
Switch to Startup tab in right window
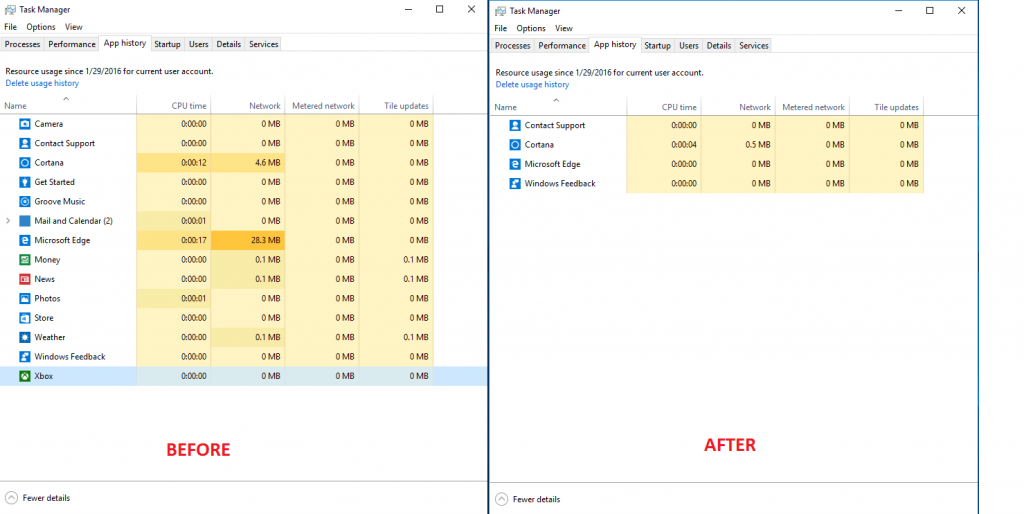(x=658, y=46)
